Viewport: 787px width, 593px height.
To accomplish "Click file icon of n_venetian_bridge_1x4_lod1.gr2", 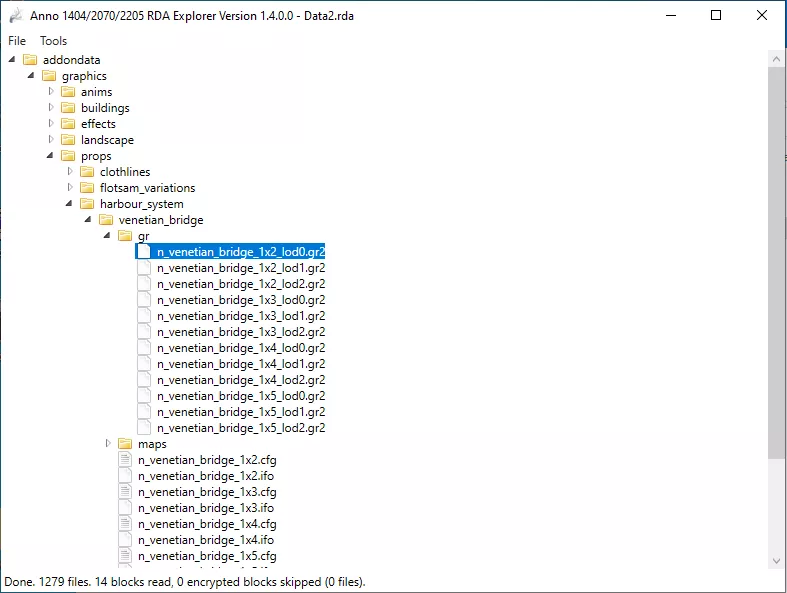I will pos(144,364).
